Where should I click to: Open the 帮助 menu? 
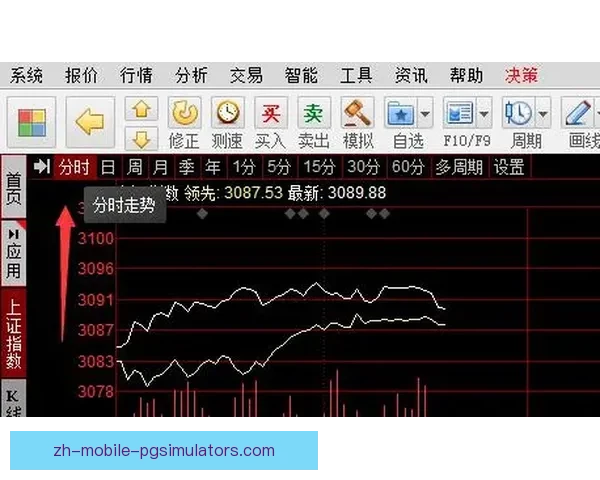tap(466, 75)
